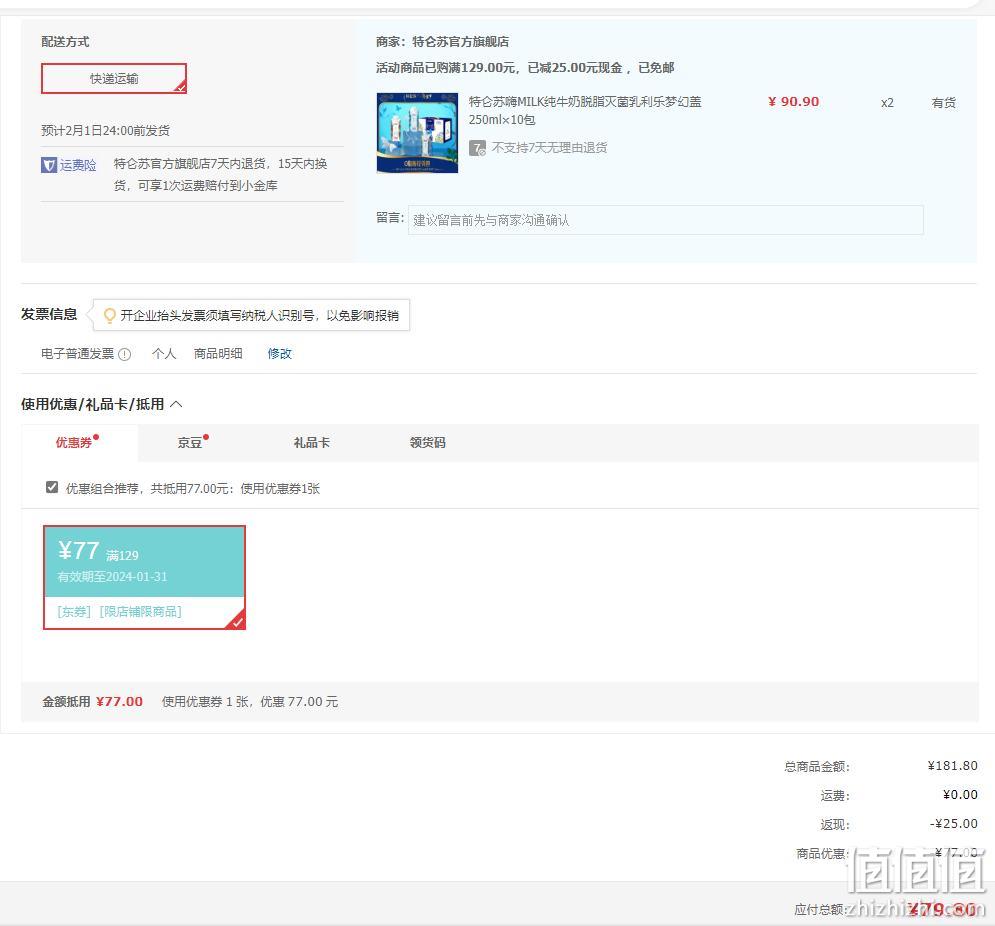Click the info icon beside 电子普通发票
Image resolution: width=995 pixels, height=926 pixels.
coord(125,354)
